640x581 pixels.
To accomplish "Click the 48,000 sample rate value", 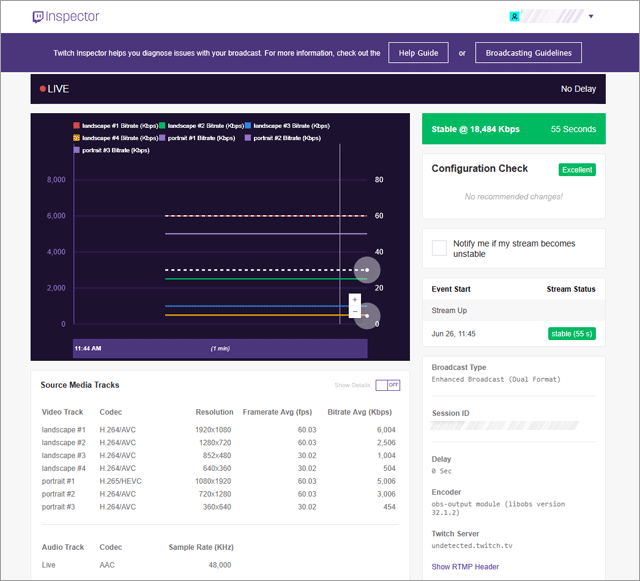I will point(220,565).
